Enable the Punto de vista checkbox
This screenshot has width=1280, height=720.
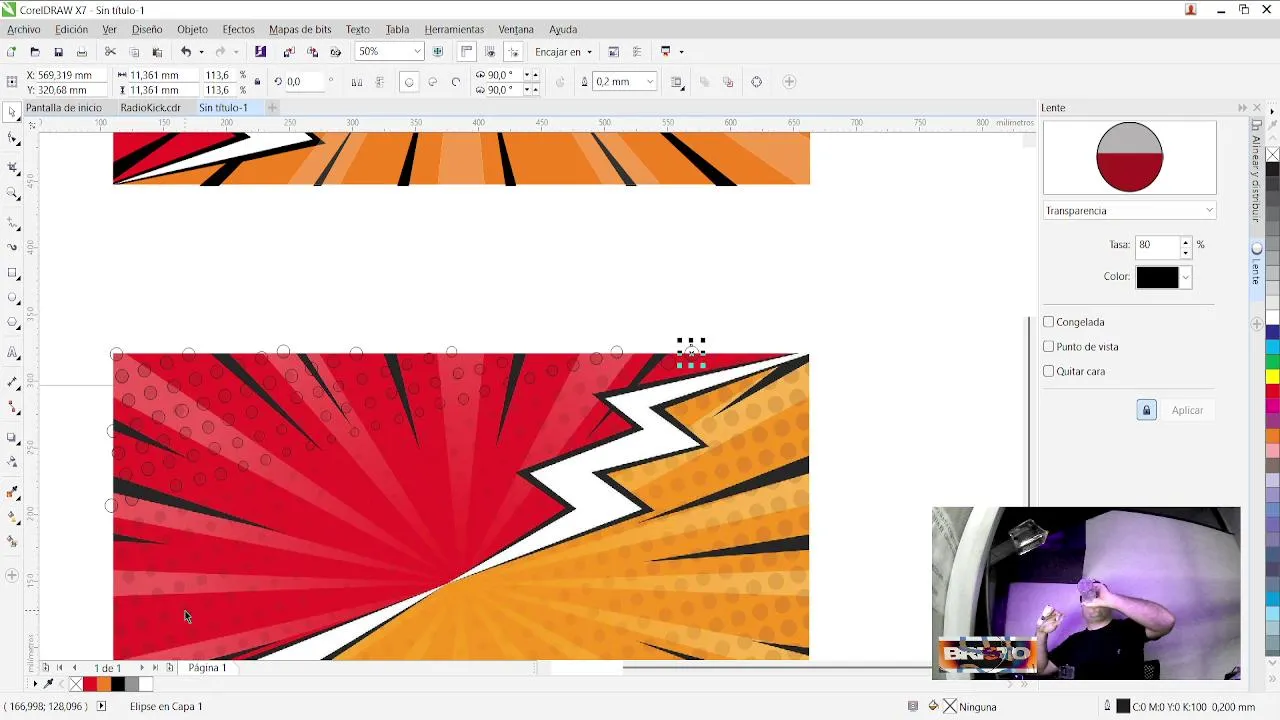tap(1049, 346)
